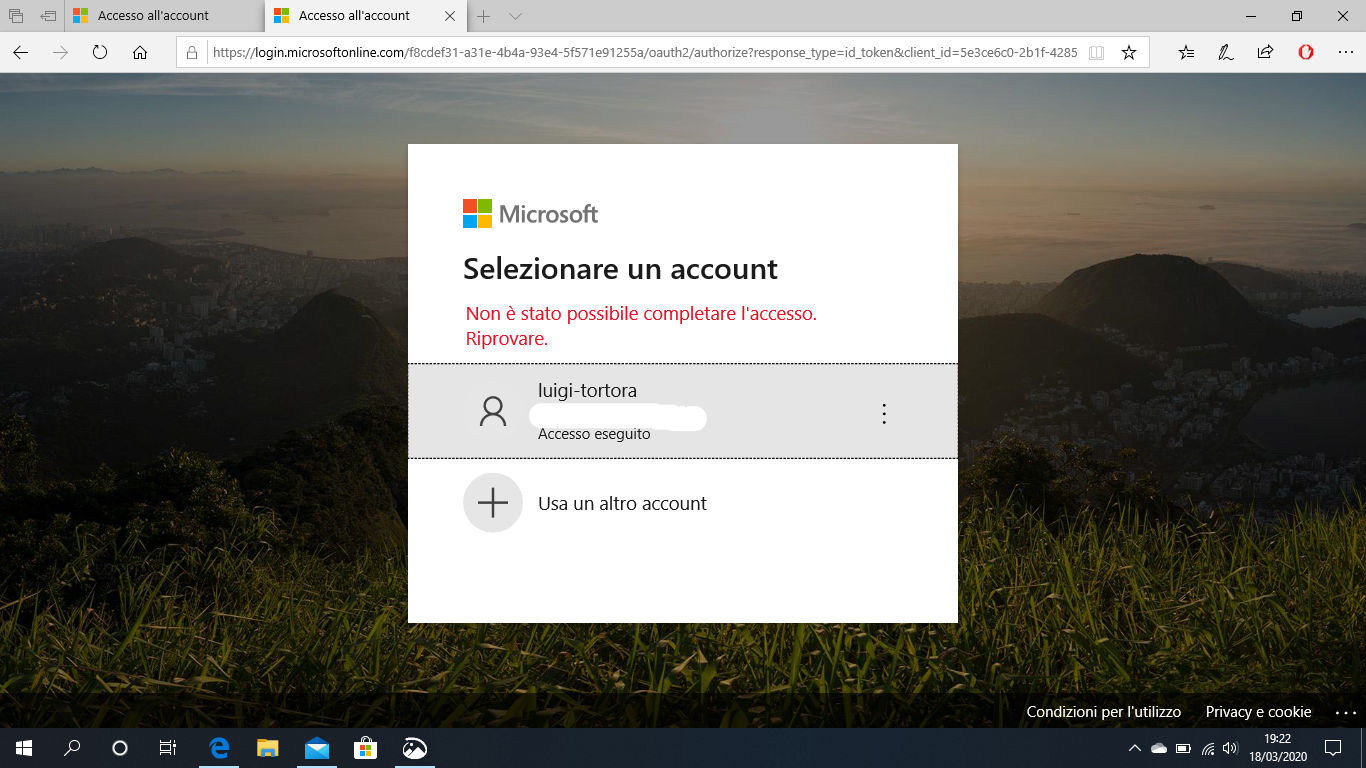Open the Windows Start menu
The width and height of the screenshot is (1366, 768).
click(x=24, y=748)
